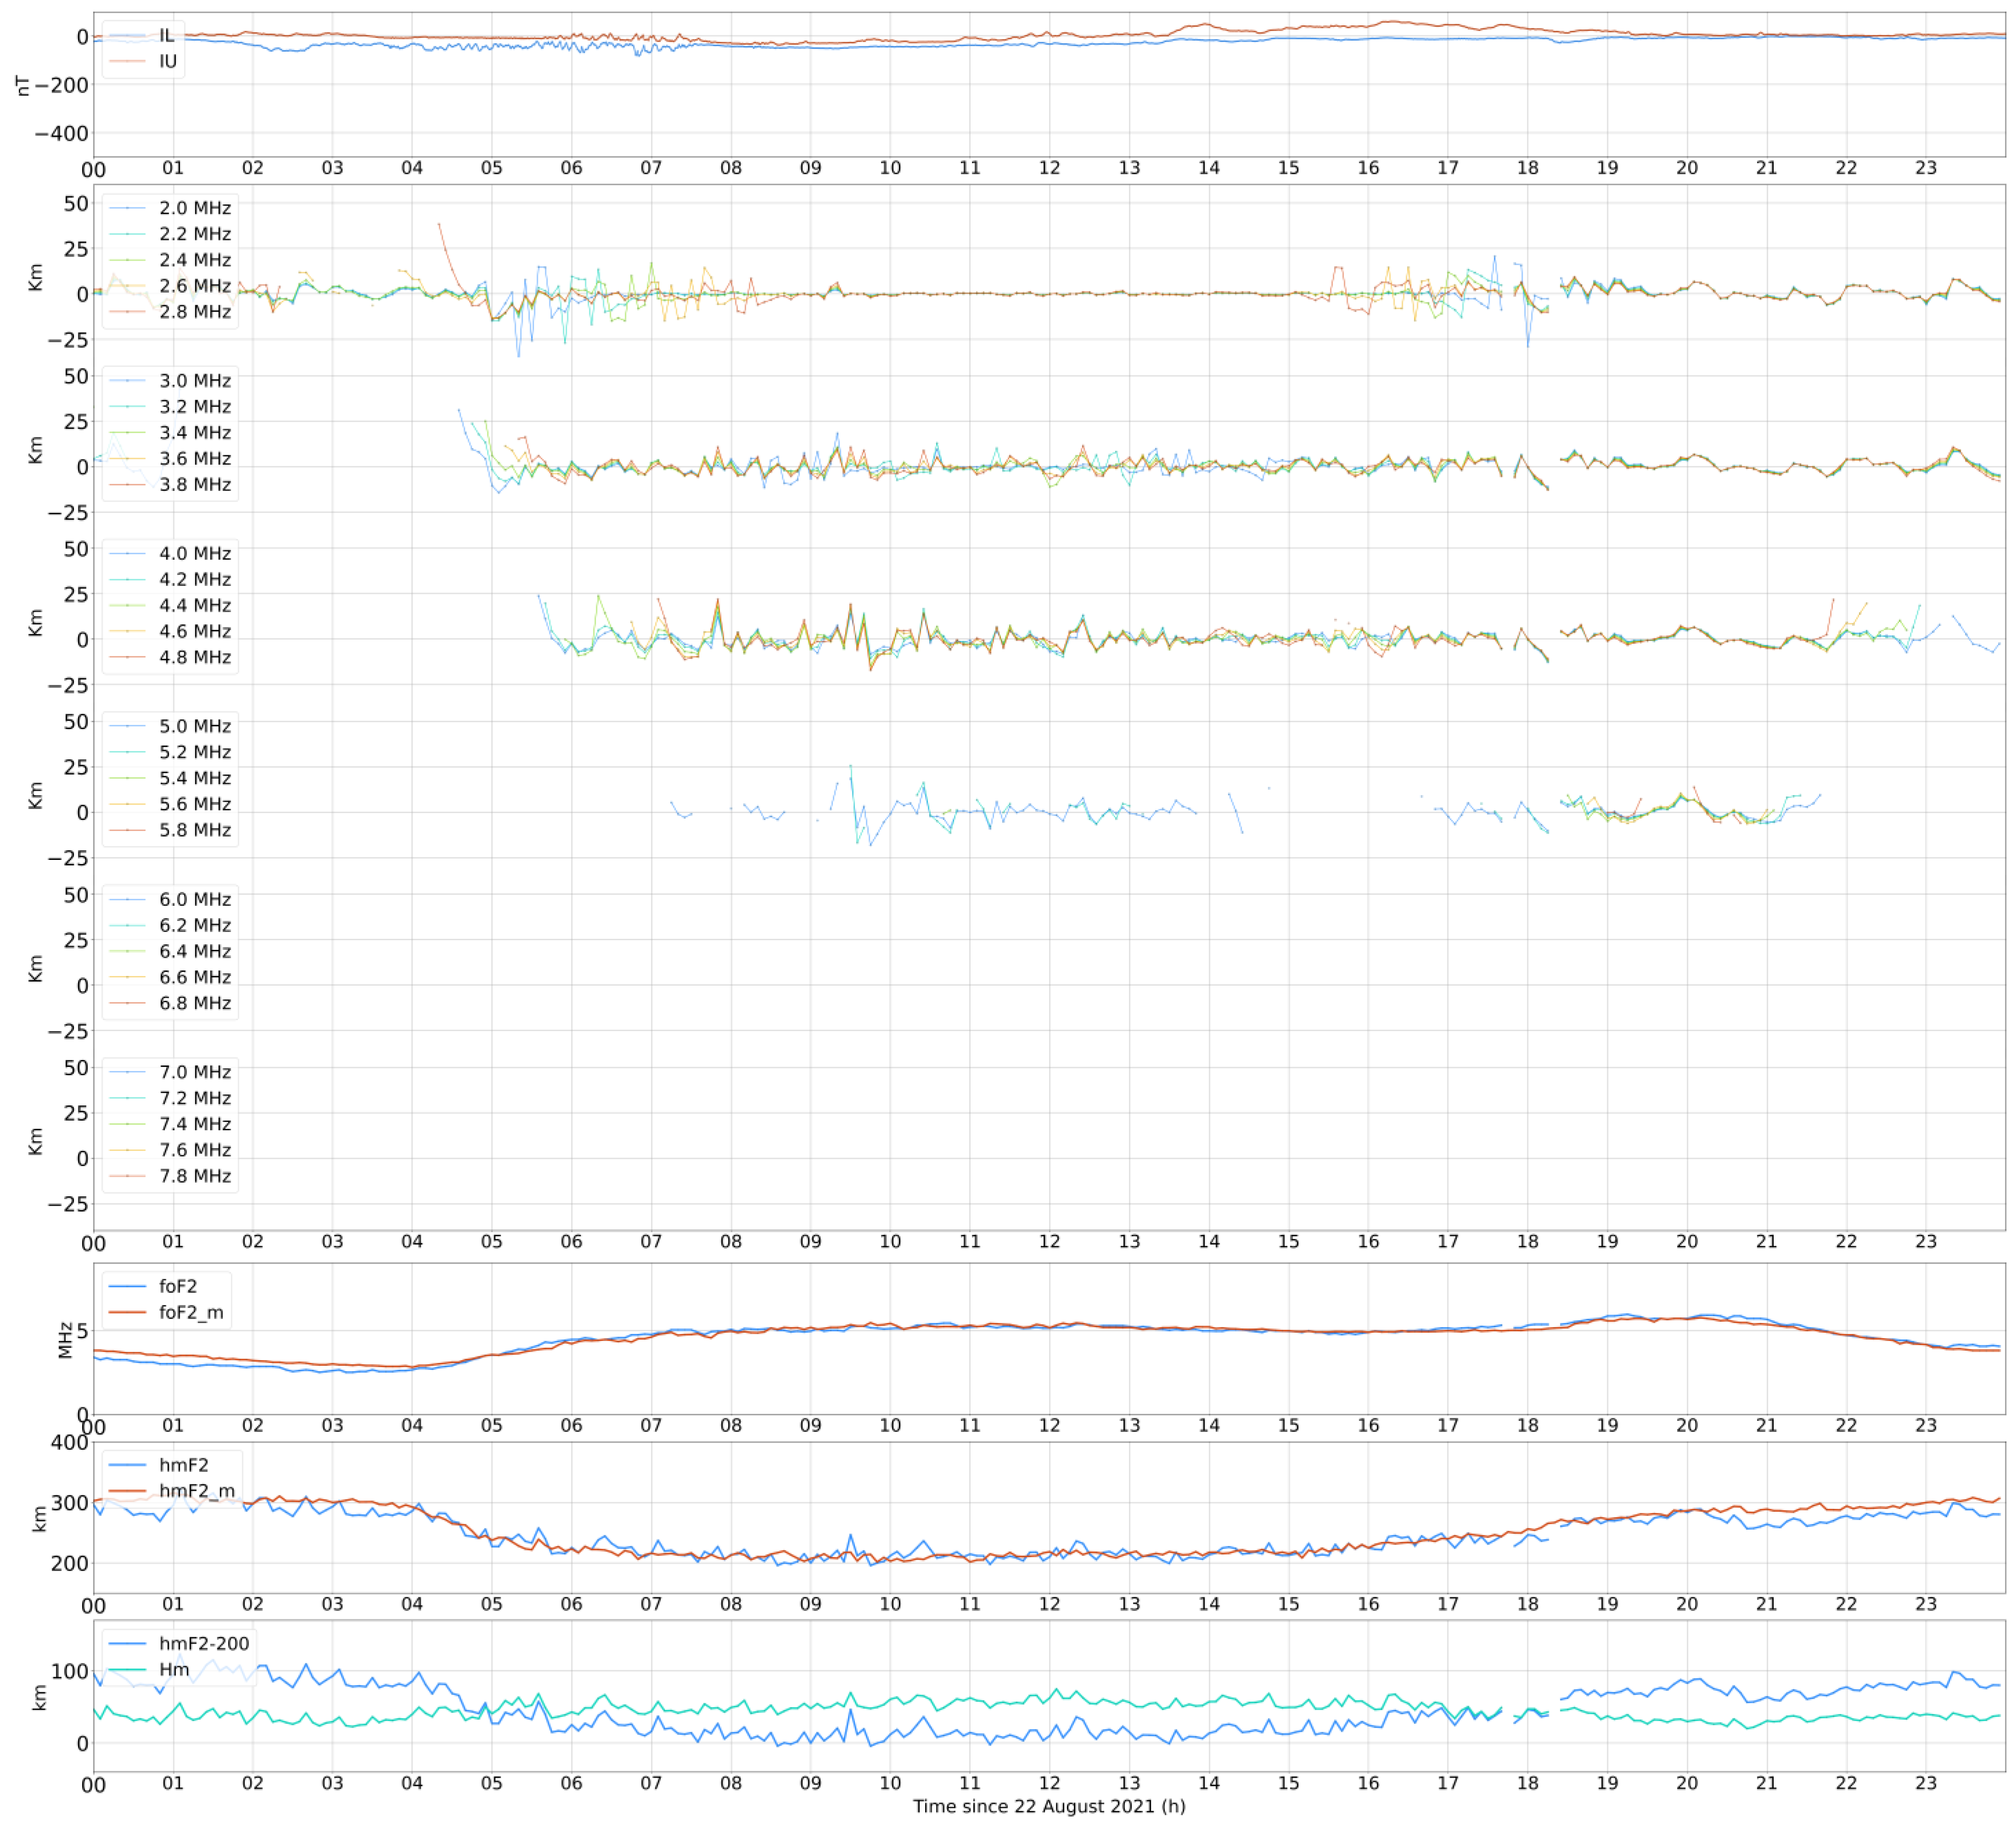Select the Hm legend entry
This screenshot has width=2016, height=1824.
pos(174,1669)
